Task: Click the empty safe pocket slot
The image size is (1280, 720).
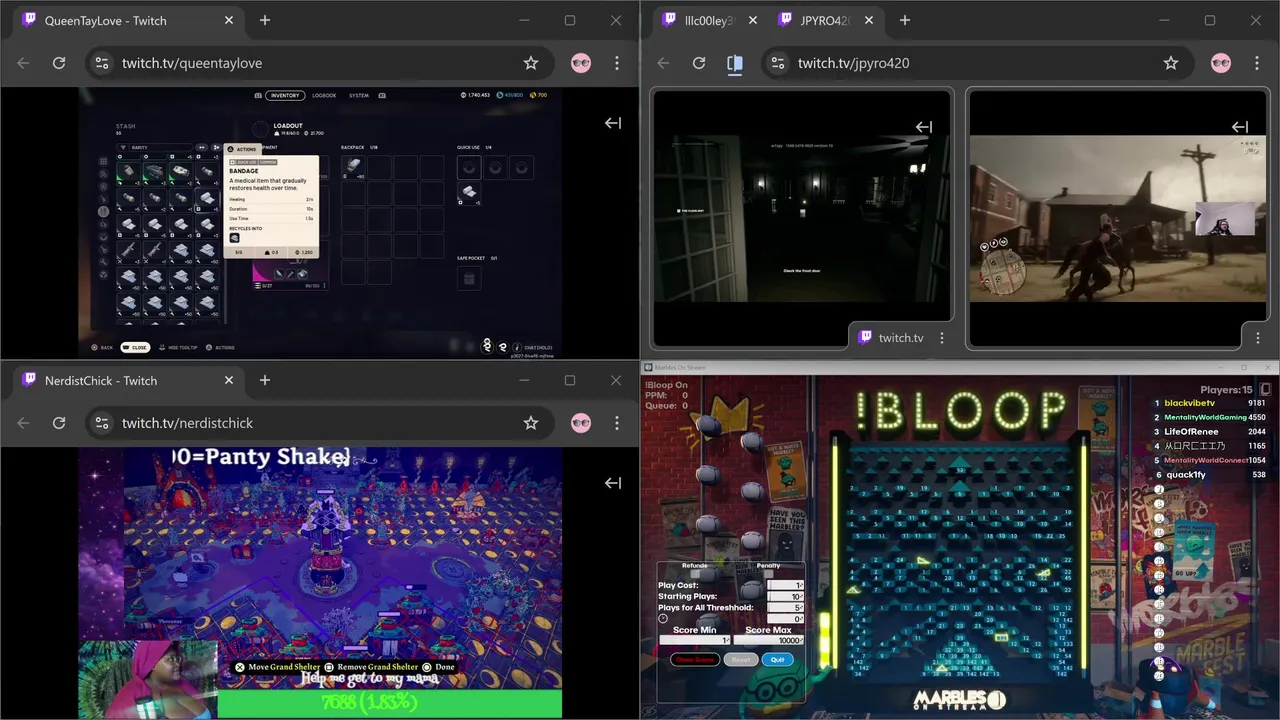Action: pos(469,278)
